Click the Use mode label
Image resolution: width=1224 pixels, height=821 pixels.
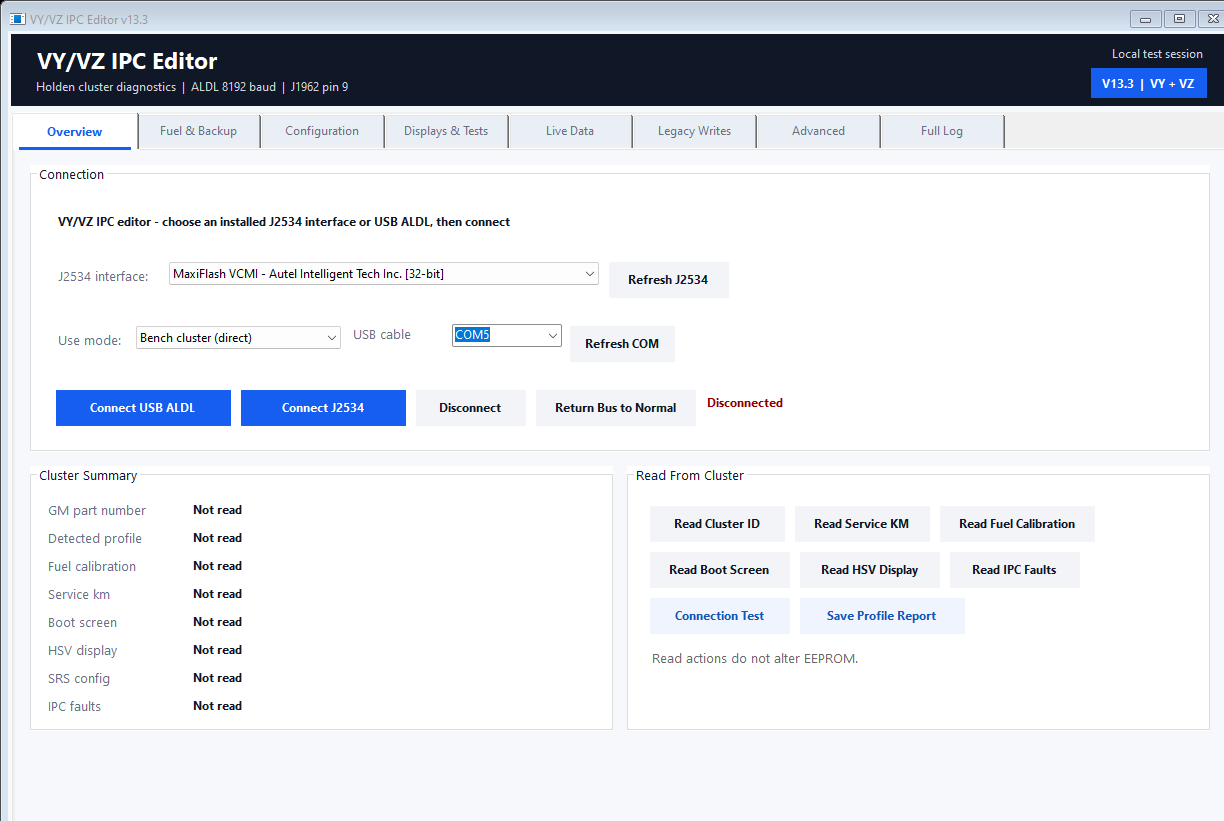click(89, 341)
